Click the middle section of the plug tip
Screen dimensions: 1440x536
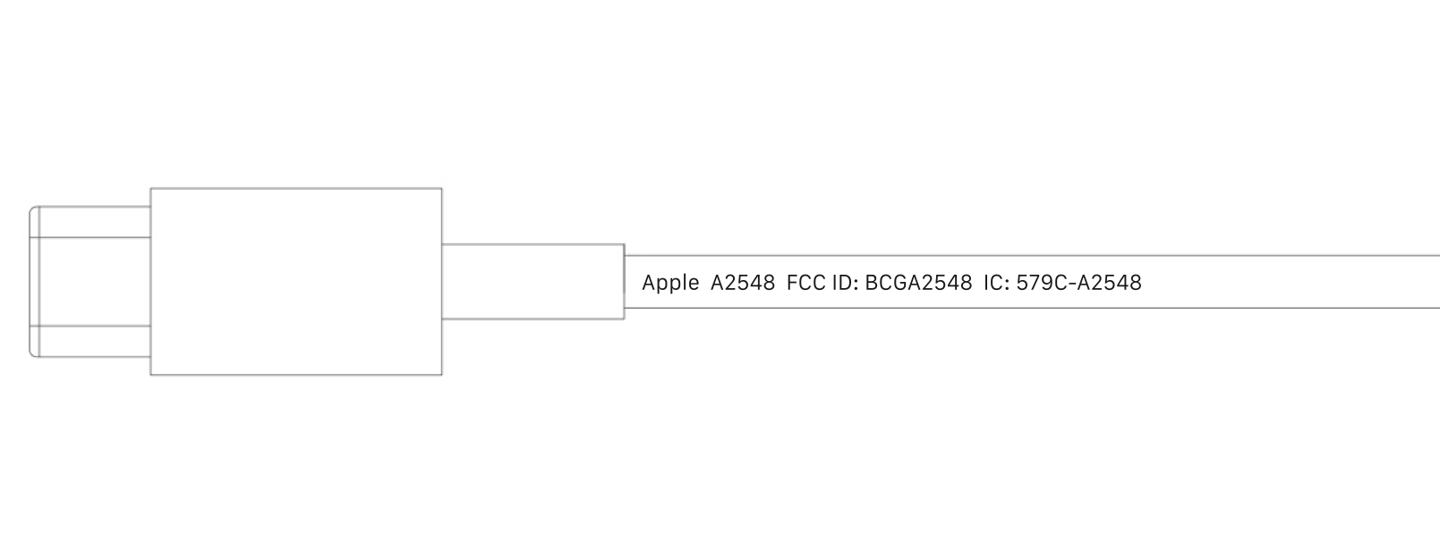pyautogui.click(x=92, y=281)
